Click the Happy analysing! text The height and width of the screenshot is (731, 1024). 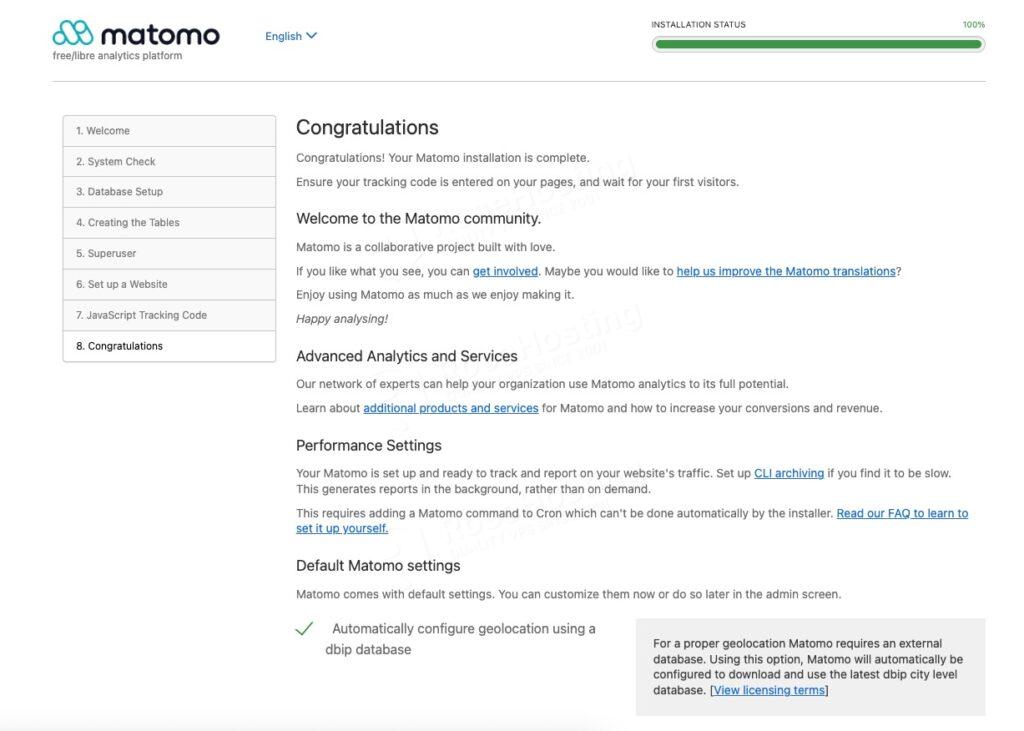(x=342, y=319)
